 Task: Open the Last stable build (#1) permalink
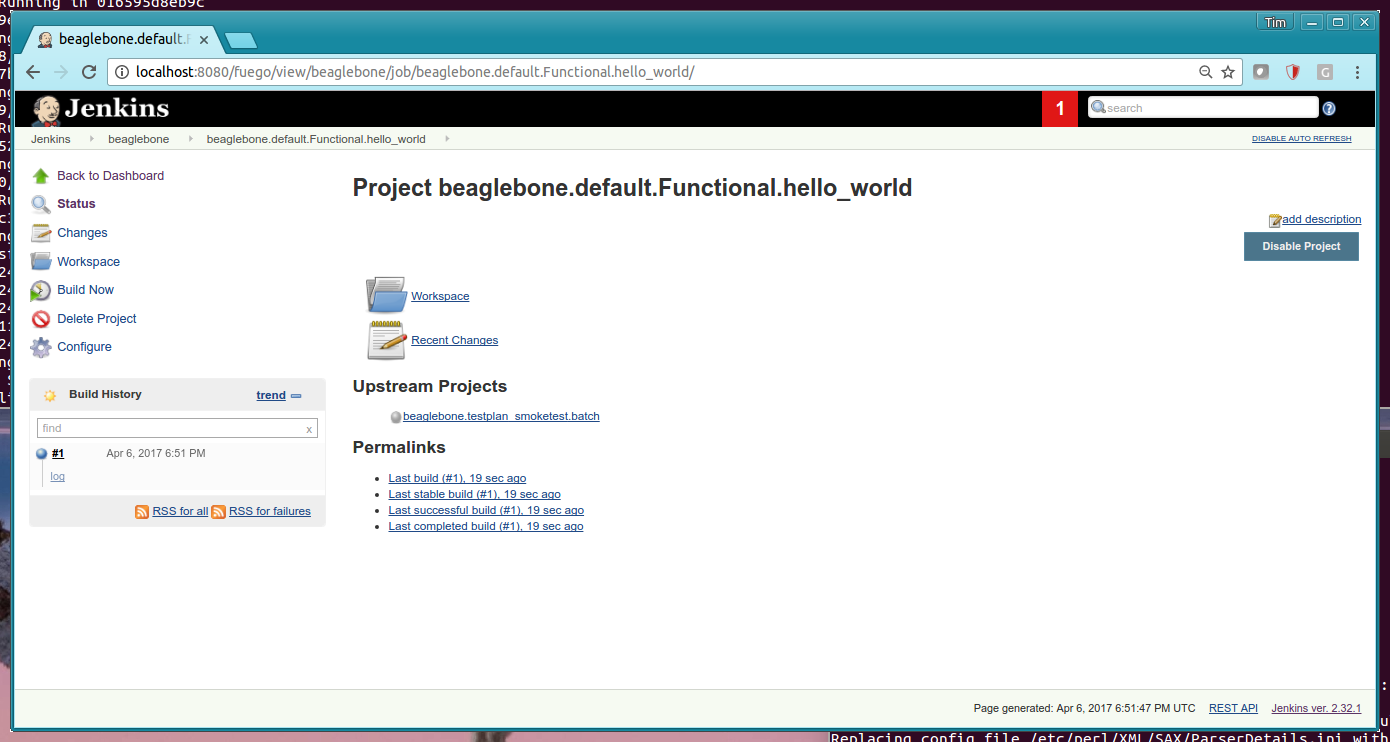click(474, 494)
